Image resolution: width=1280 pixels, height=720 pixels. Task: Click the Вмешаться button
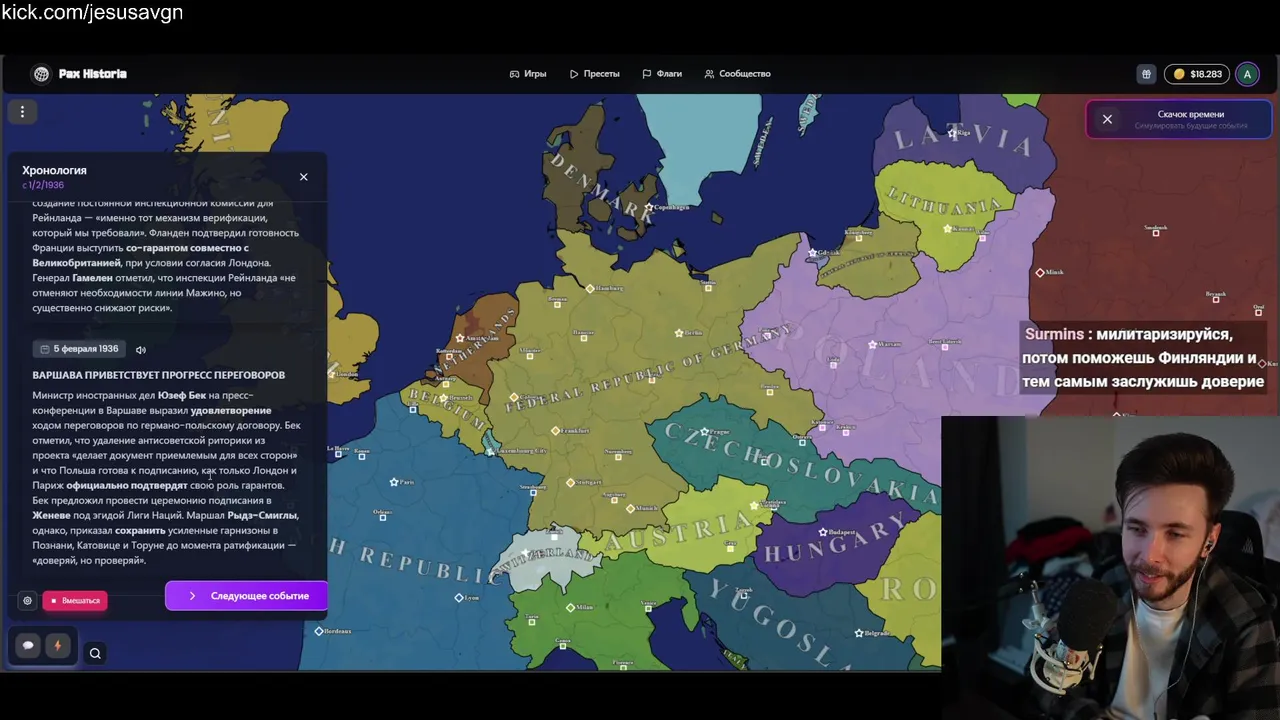click(x=75, y=601)
